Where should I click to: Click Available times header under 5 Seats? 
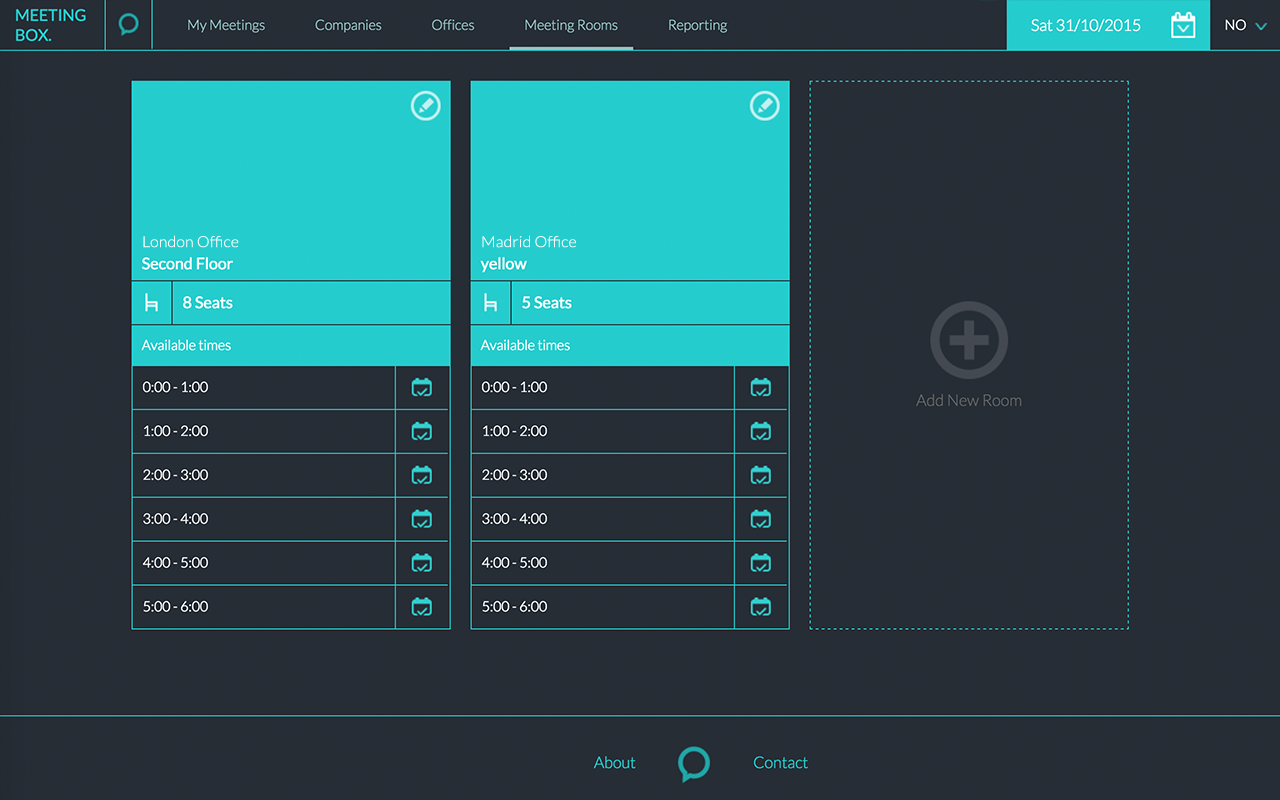(630, 345)
